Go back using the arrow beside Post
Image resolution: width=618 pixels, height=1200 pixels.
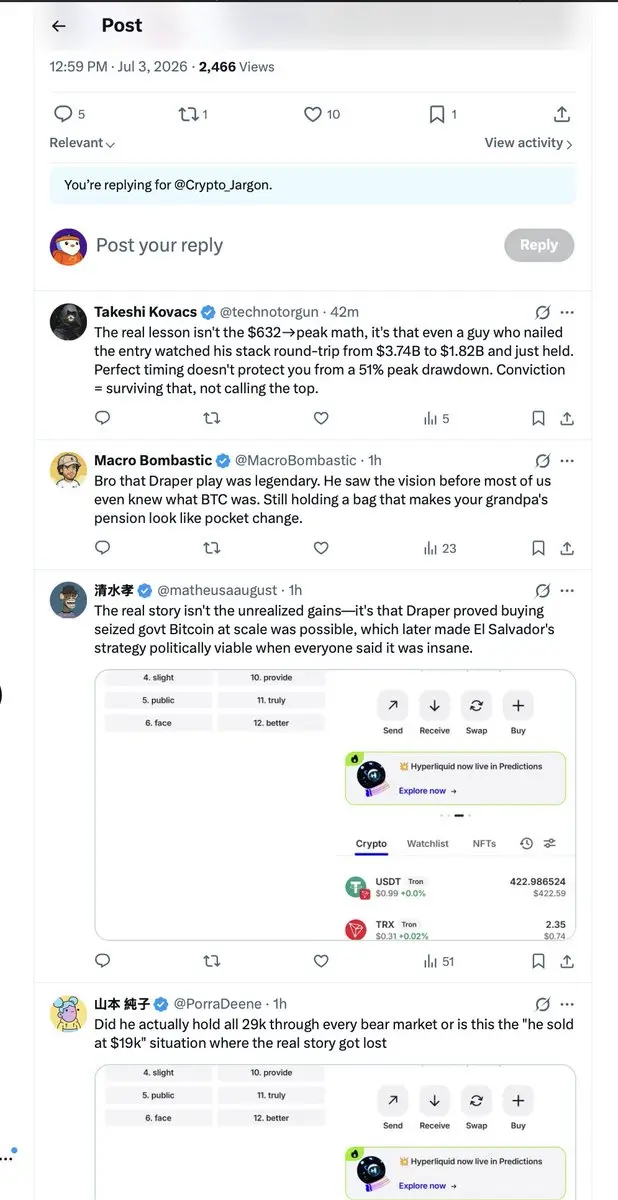click(x=59, y=27)
